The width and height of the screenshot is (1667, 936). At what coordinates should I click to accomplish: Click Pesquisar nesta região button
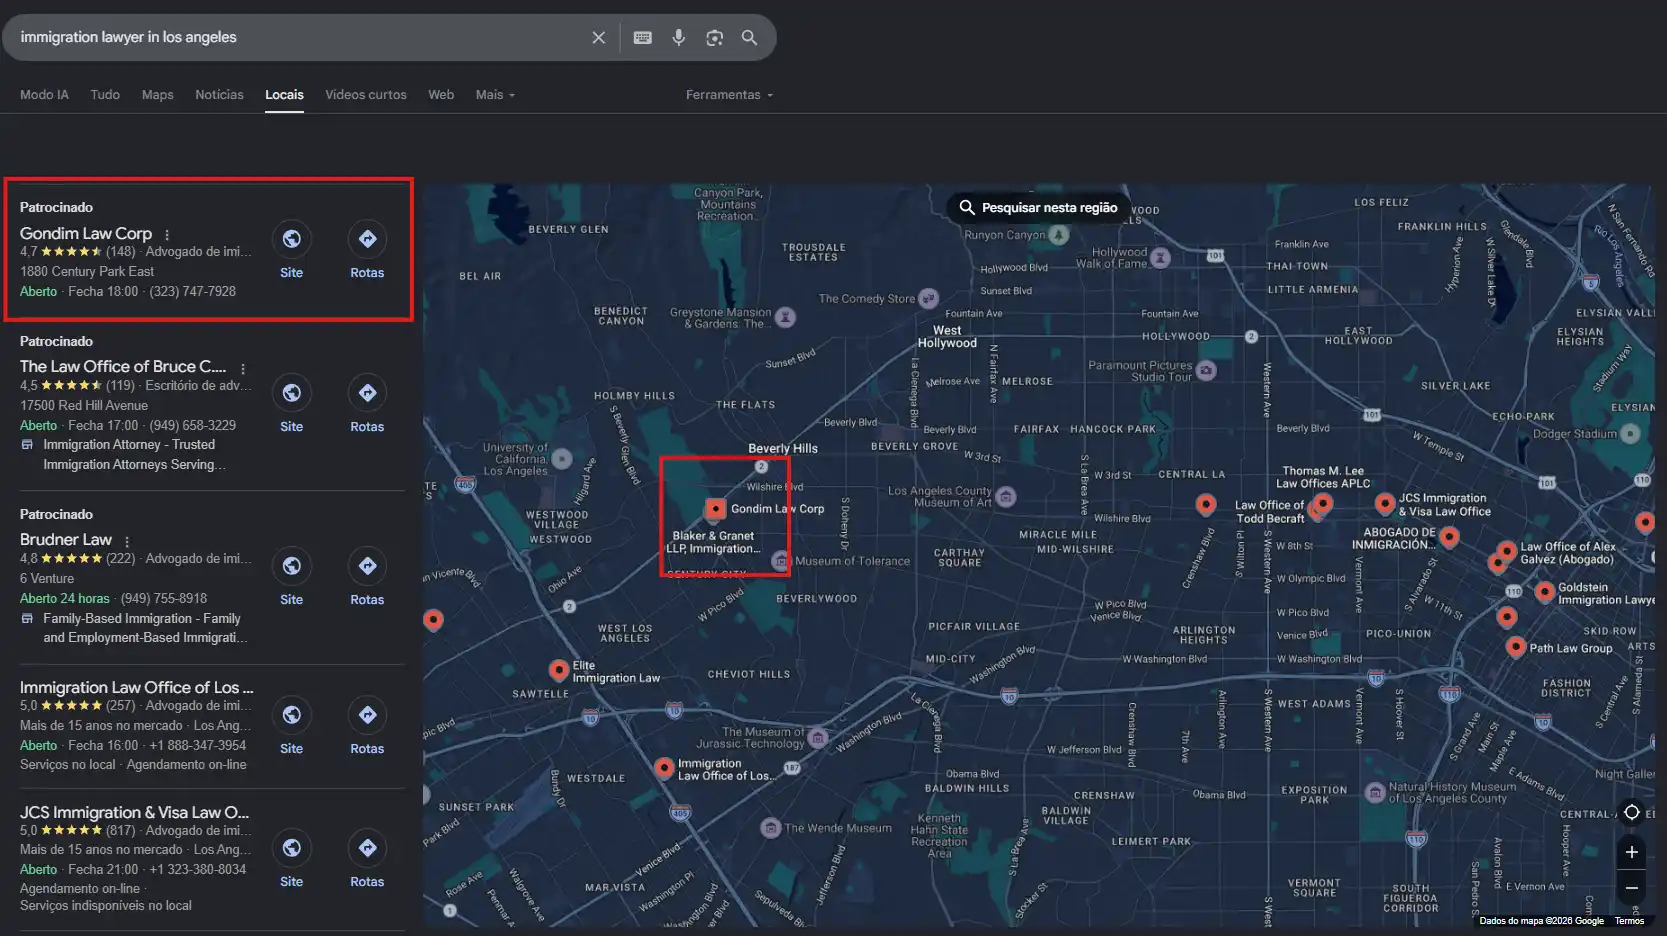[1037, 207]
